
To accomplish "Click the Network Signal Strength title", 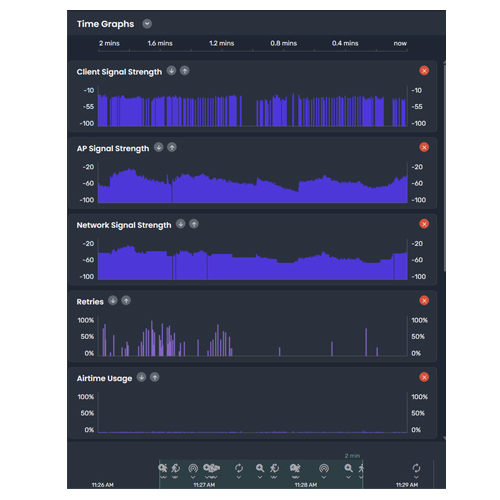I will pyautogui.click(x=124, y=225).
